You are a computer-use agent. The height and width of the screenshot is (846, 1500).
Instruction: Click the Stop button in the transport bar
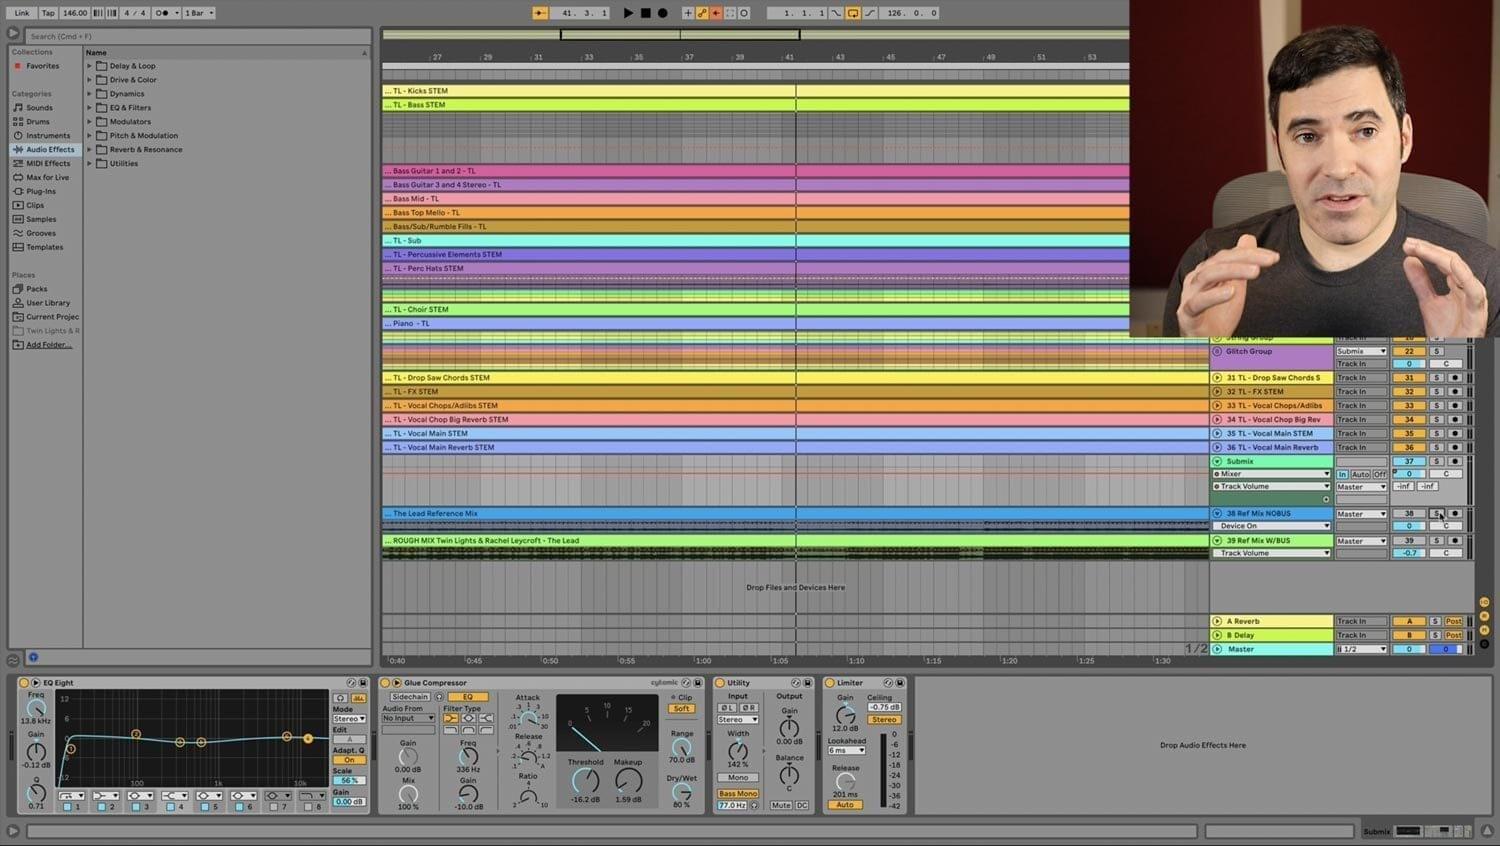[x=645, y=13]
